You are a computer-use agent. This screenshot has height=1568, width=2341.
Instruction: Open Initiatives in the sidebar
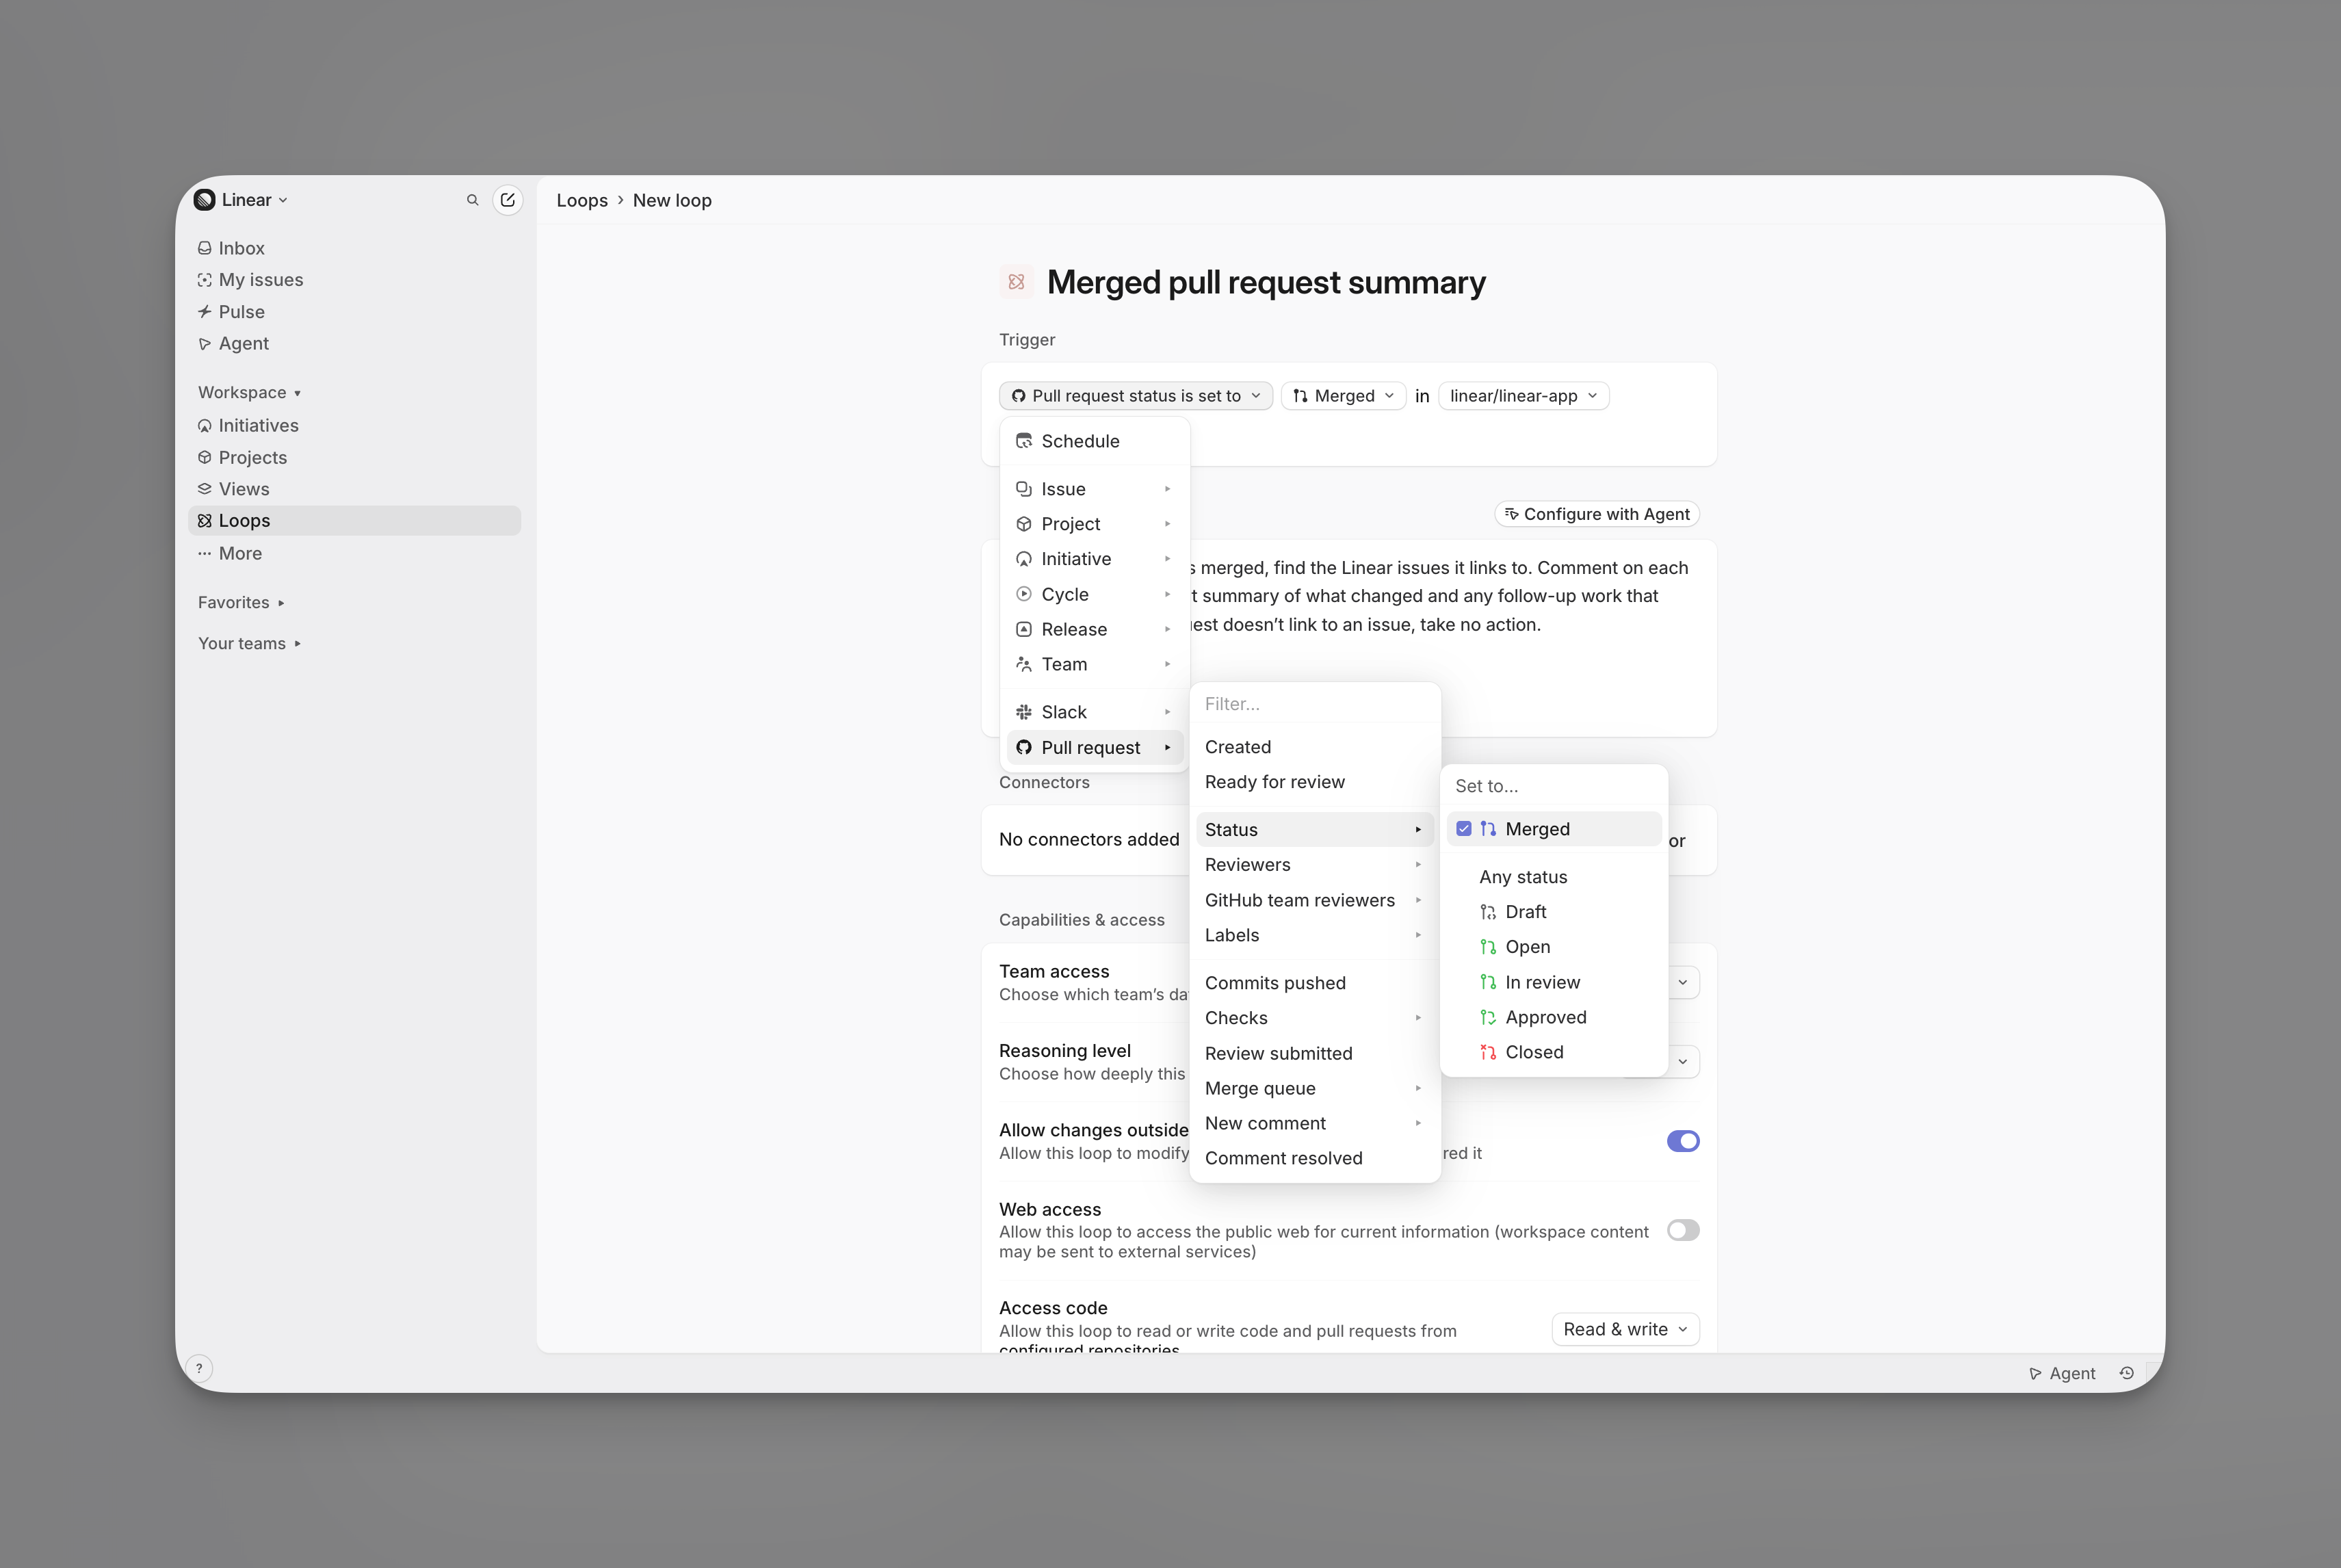click(x=354, y=425)
